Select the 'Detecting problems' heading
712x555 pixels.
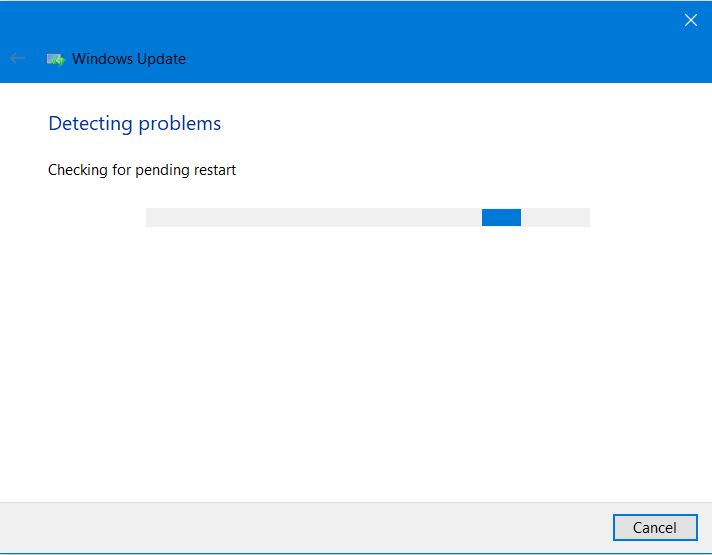(x=134, y=124)
